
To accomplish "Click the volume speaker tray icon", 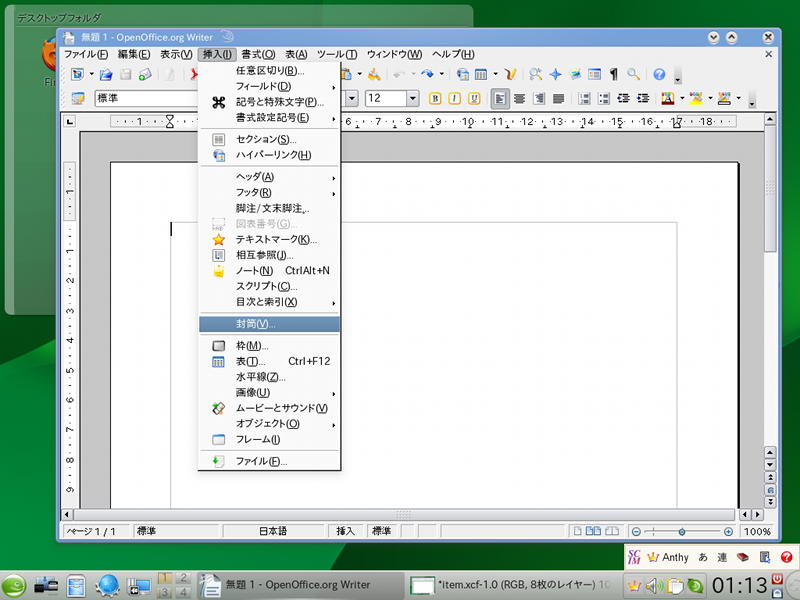I will (654, 586).
